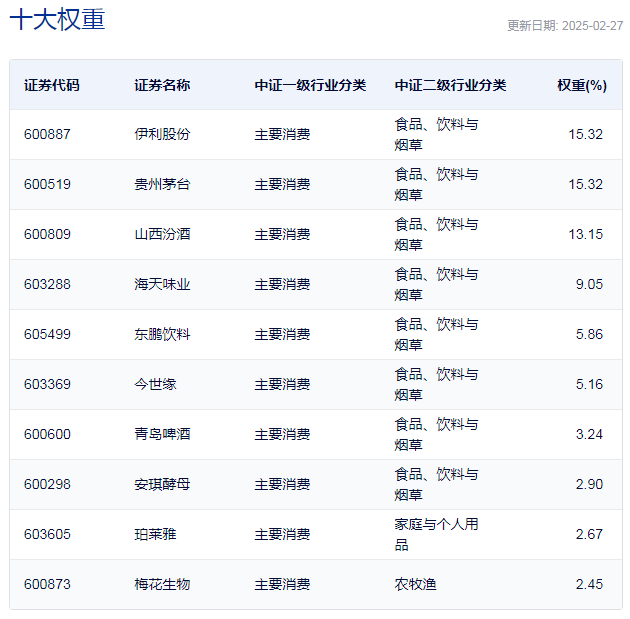Viewport: 630px width, 619px height.
Task: Click the 中证一级行业分类 column header
Action: [x=310, y=85]
